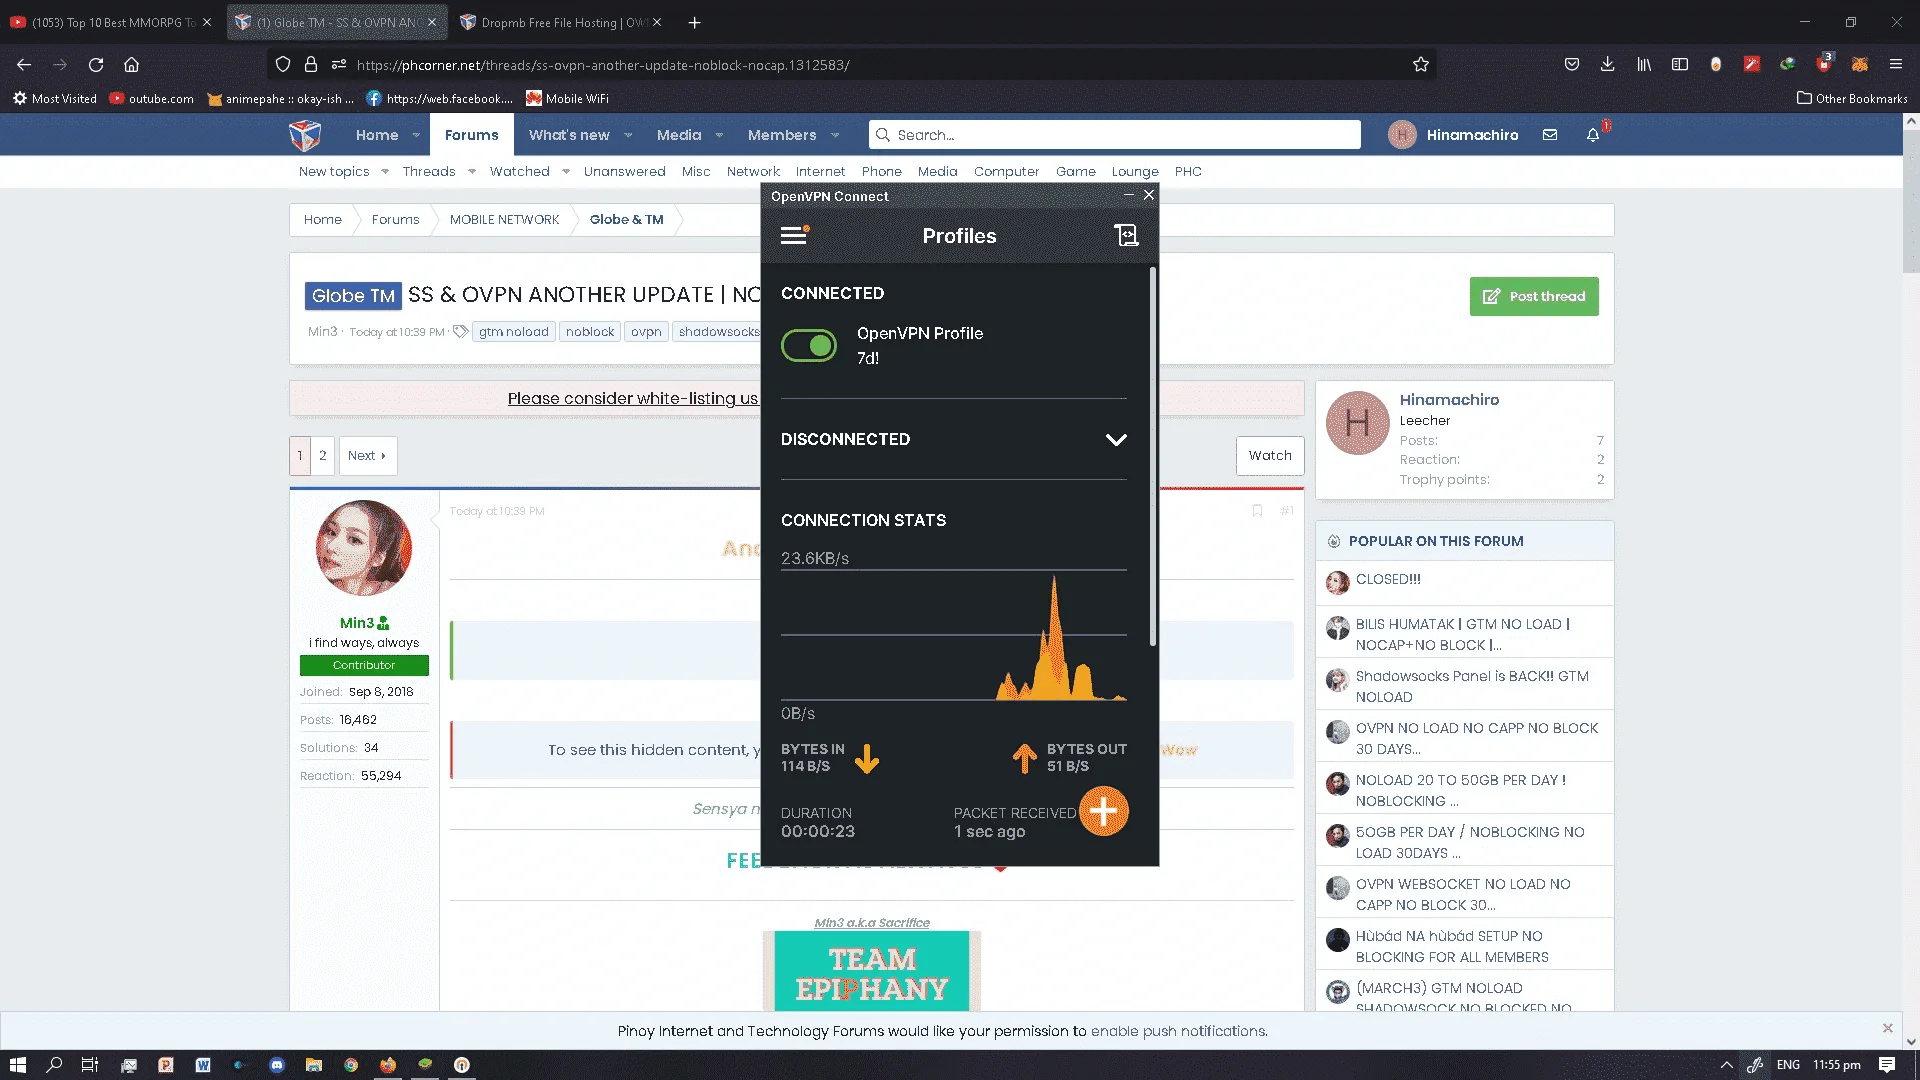This screenshot has height=1080, width=1920.
Task: Click the Watch thread button
Action: (x=1270, y=455)
